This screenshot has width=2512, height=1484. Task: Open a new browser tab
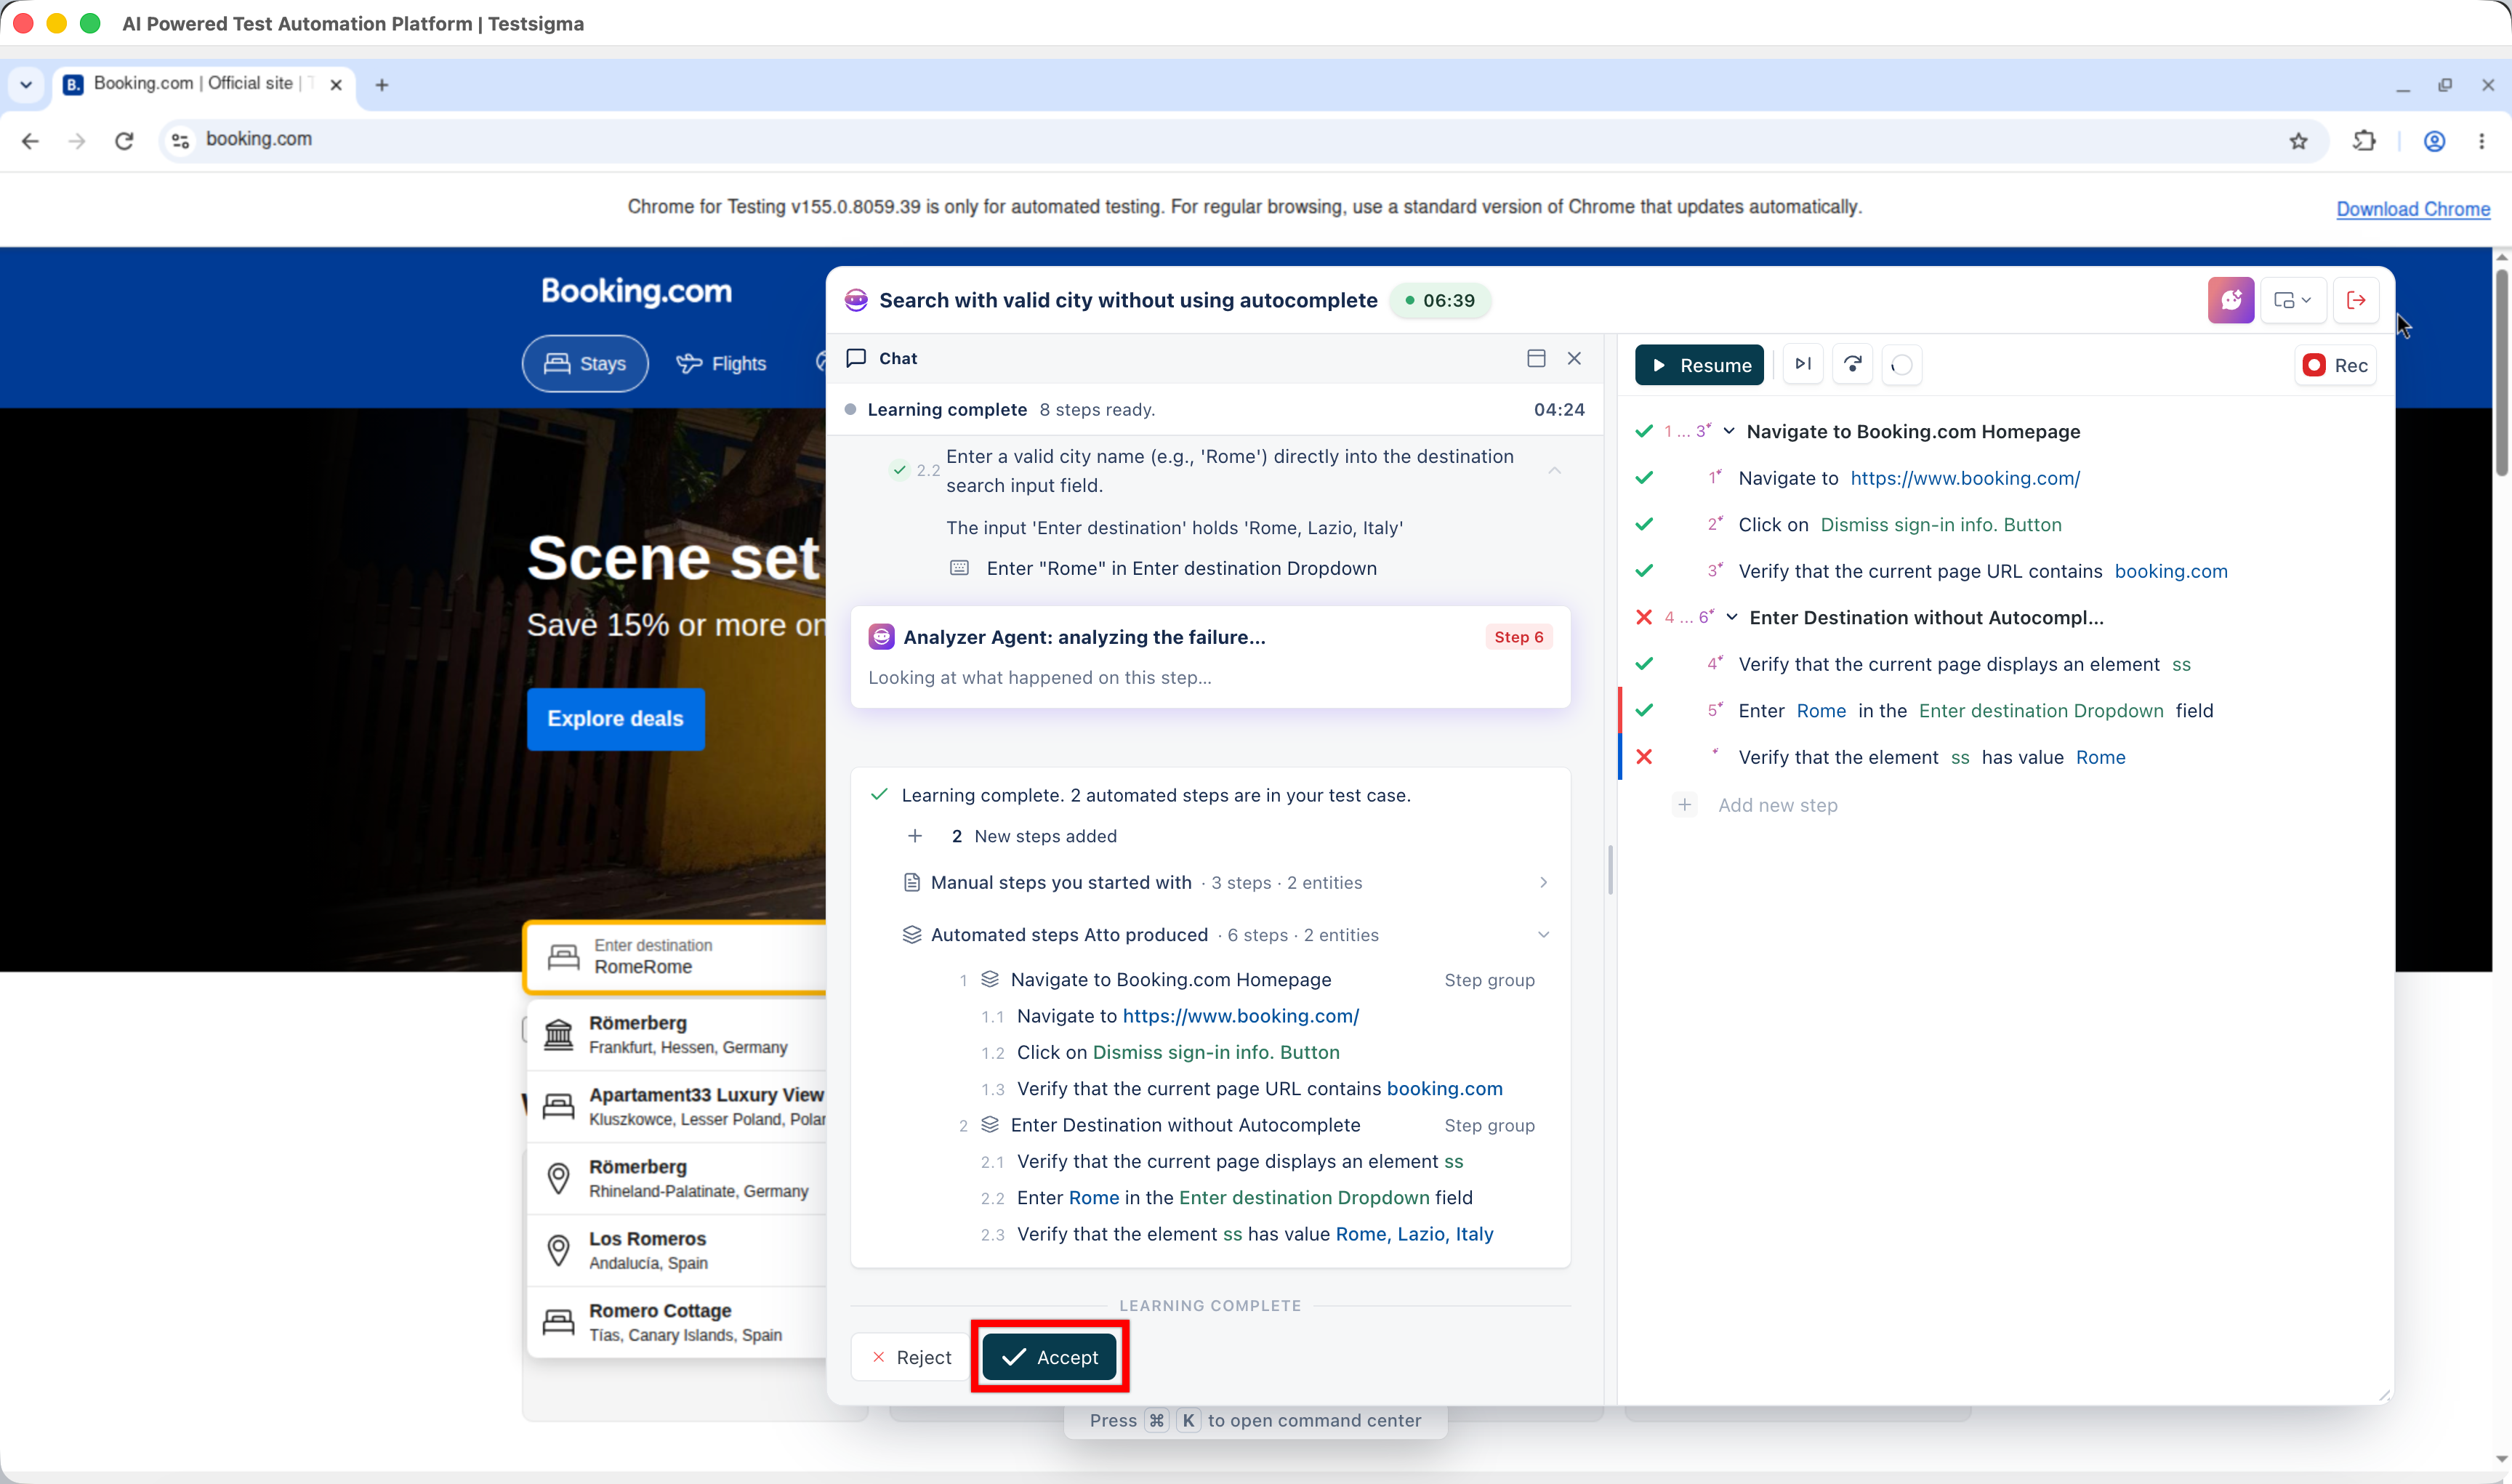[x=381, y=85]
